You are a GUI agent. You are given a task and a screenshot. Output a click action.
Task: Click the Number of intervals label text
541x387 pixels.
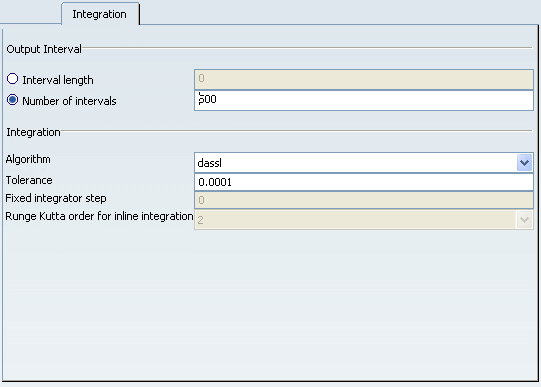pos(69,101)
